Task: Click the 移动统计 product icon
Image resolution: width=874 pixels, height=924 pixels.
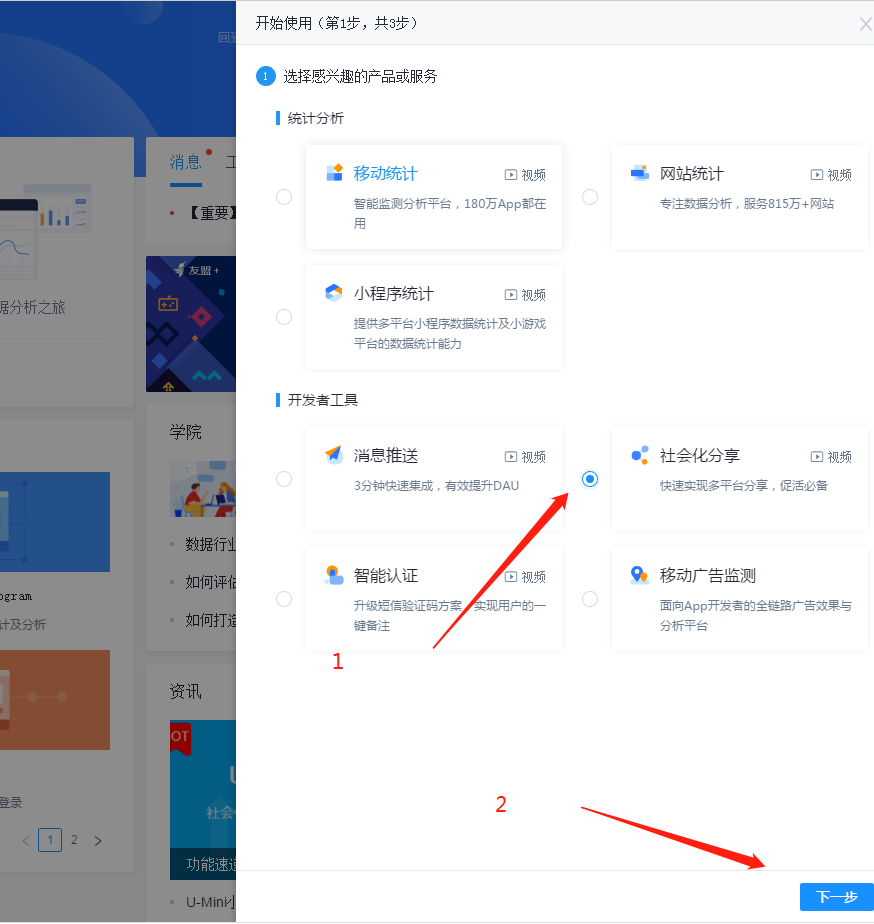Action: point(334,173)
